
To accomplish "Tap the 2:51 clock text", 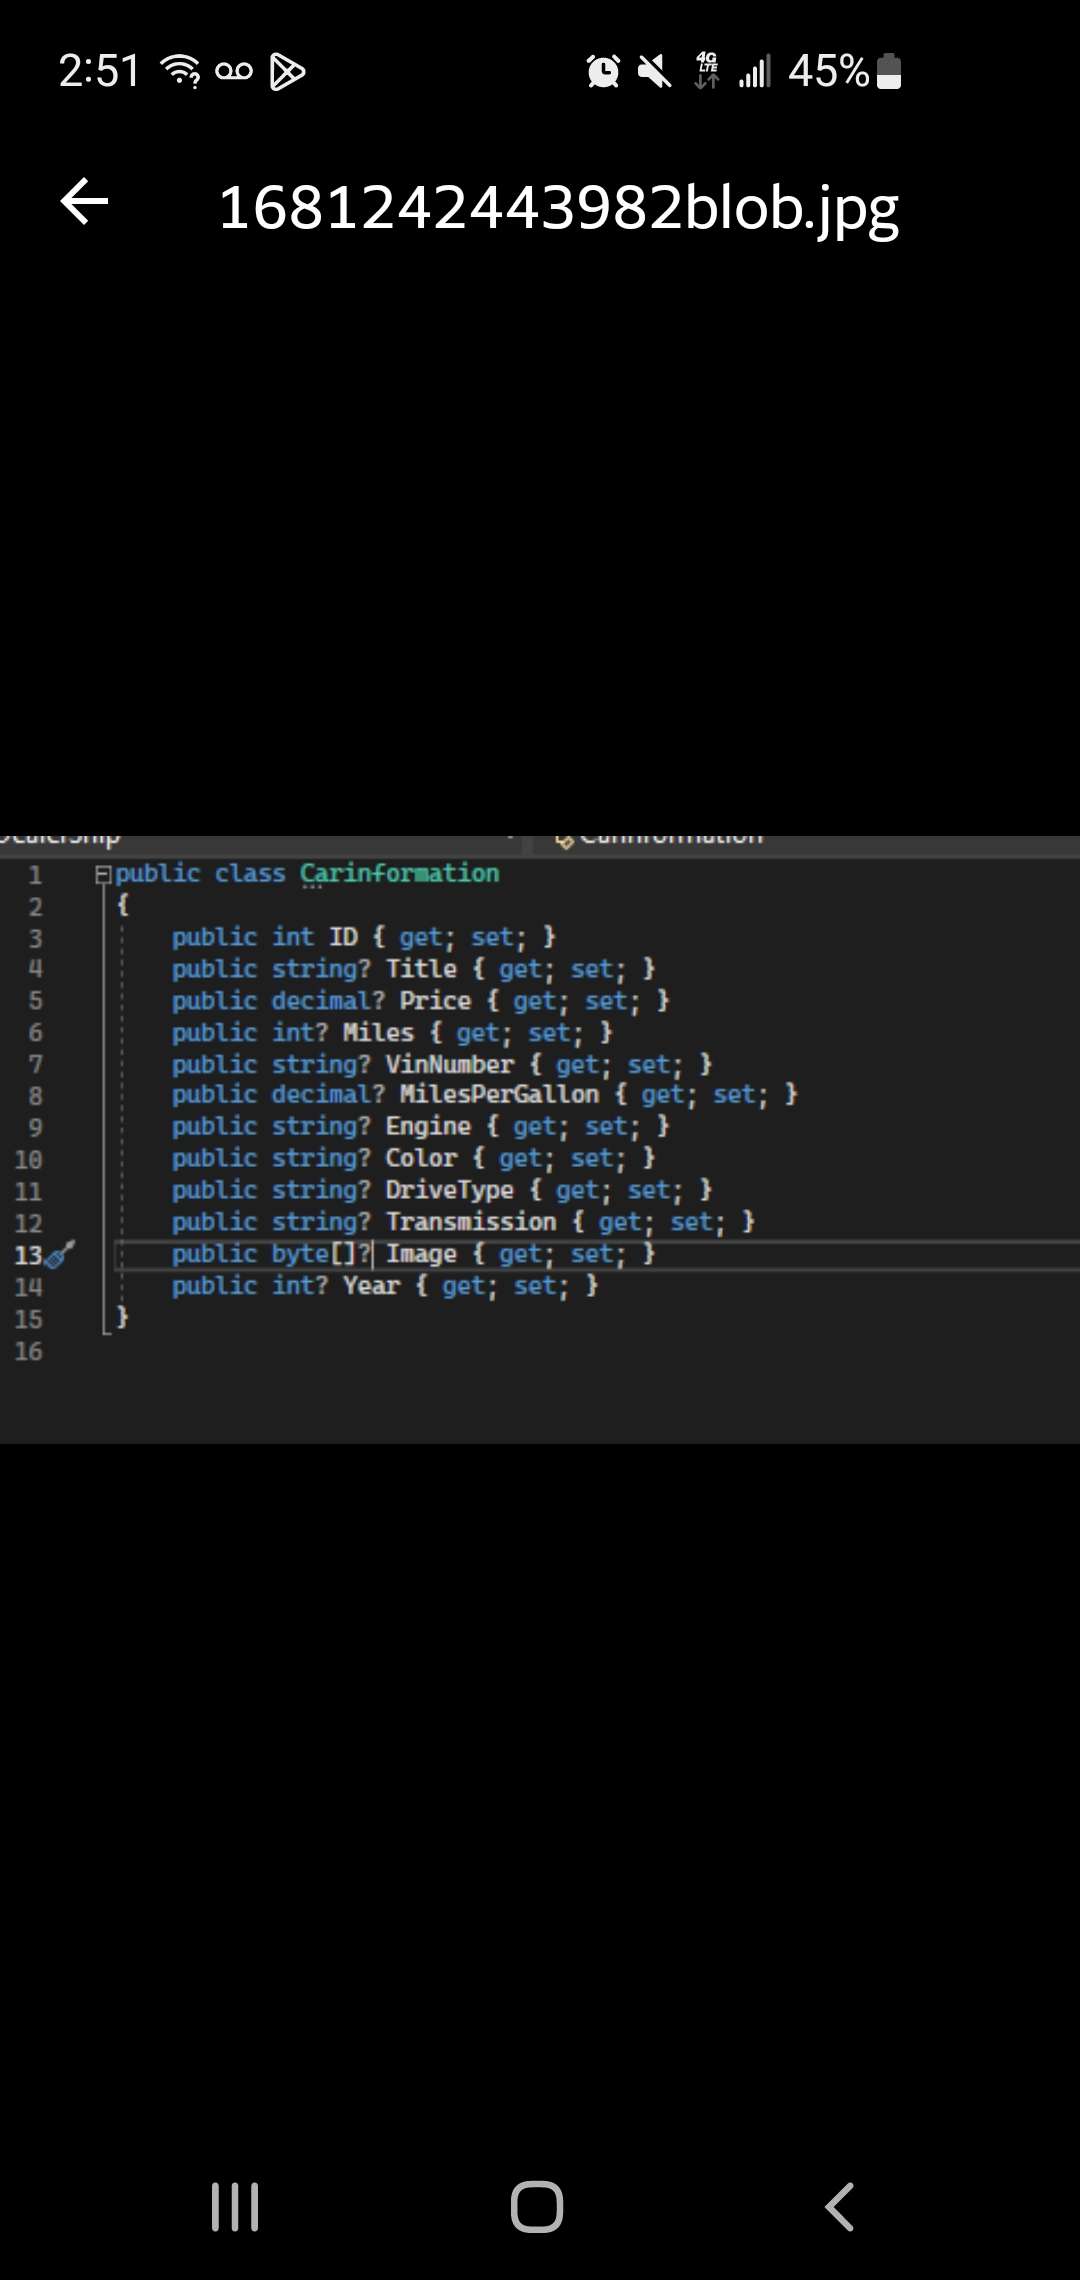I will coord(99,71).
